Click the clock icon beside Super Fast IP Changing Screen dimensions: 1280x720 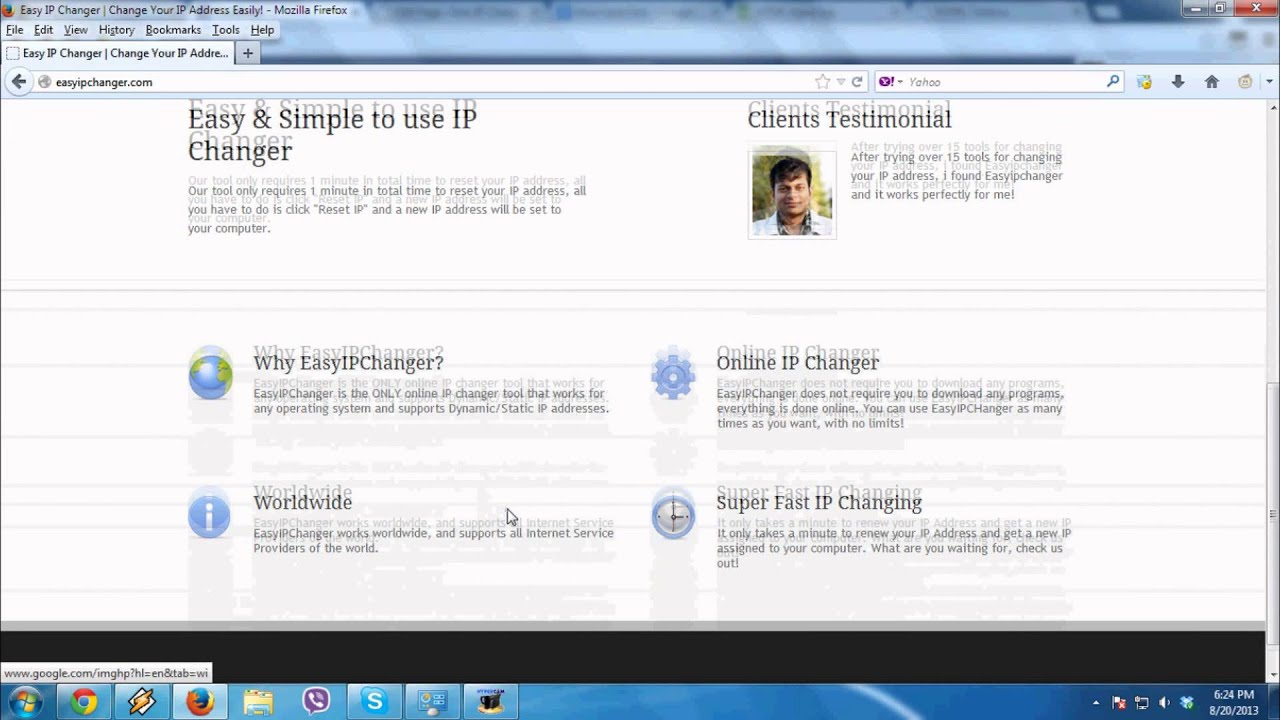pos(673,515)
